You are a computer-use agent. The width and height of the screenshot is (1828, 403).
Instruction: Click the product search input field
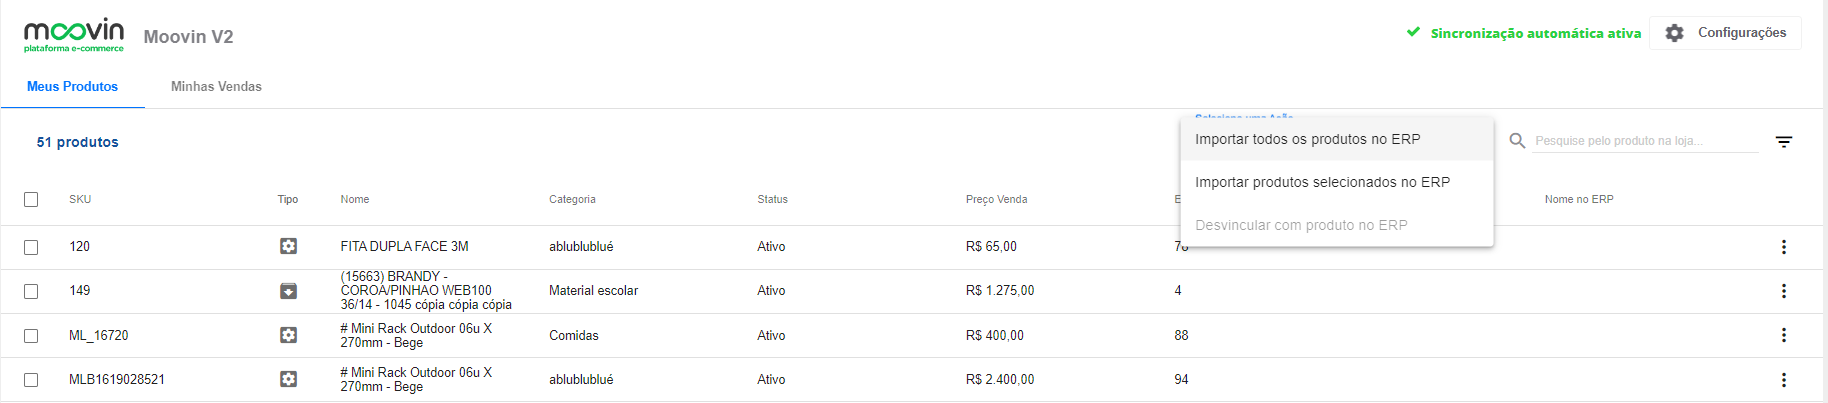click(x=1645, y=141)
